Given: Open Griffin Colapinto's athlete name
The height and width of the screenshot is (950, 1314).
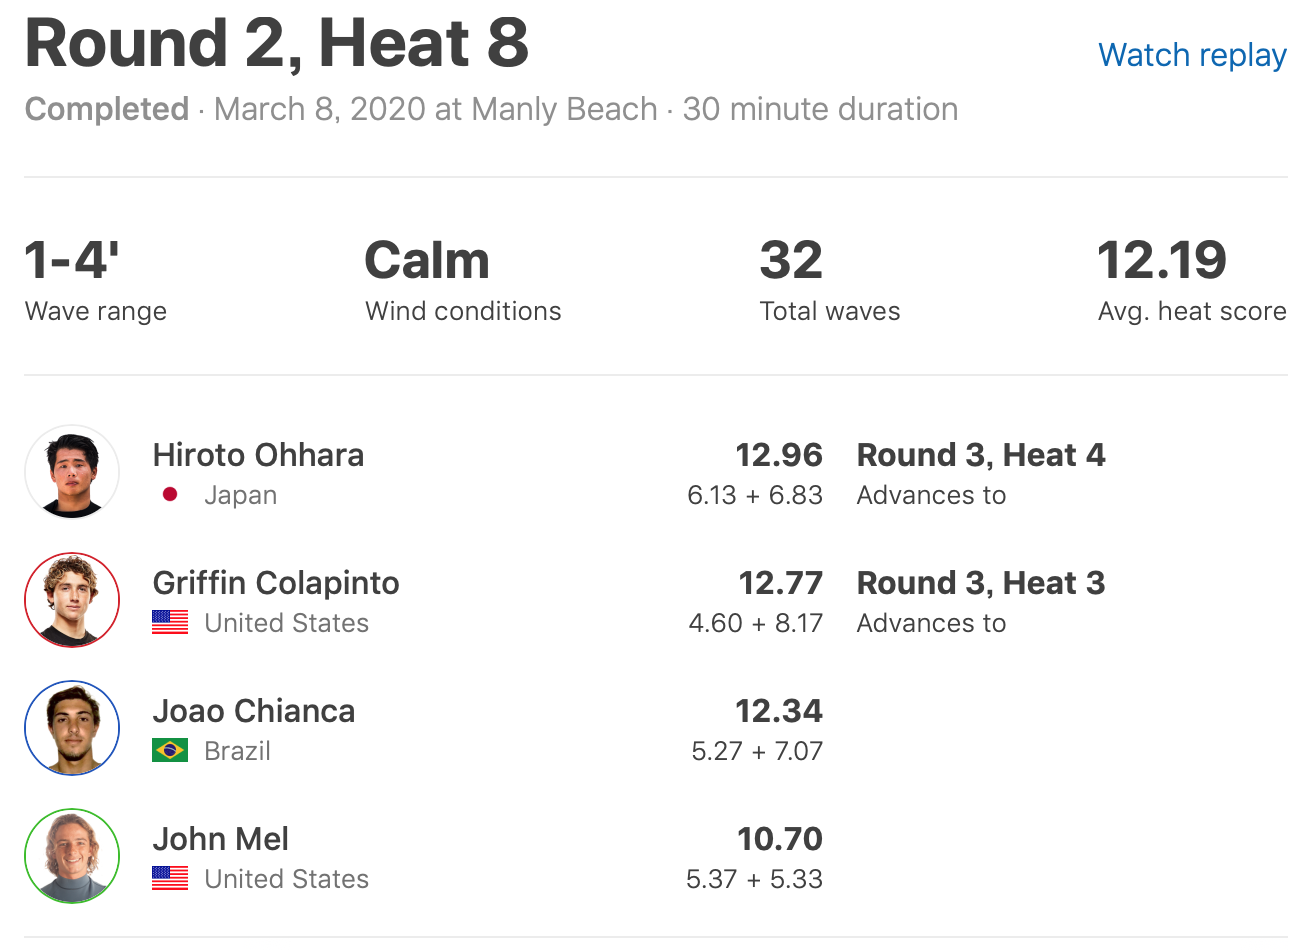Looking at the screenshot, I should 276,583.
